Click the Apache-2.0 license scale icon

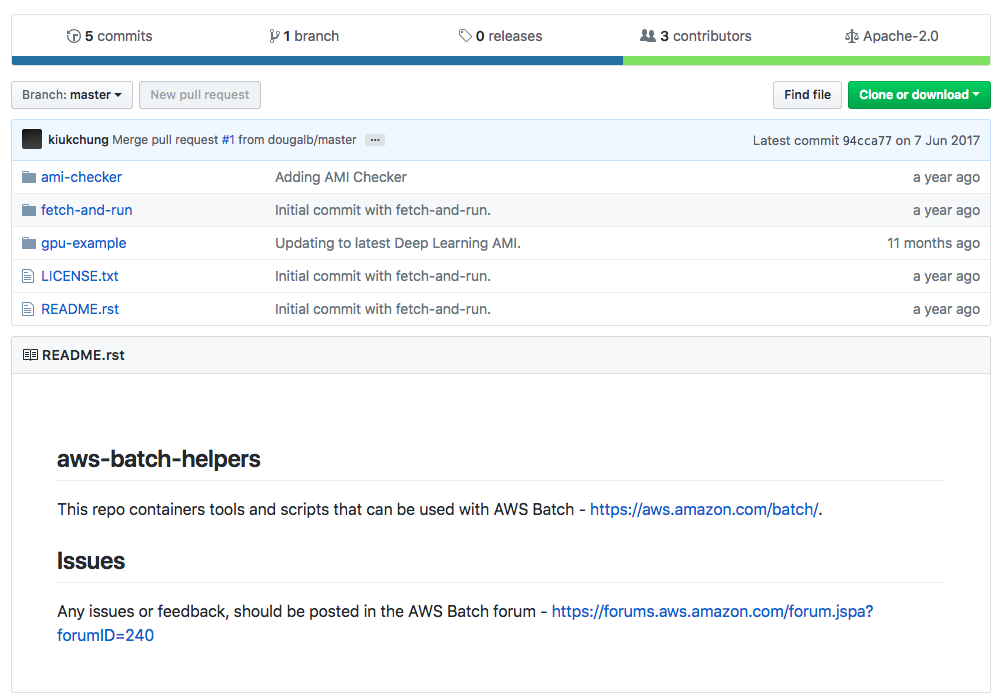(851, 36)
